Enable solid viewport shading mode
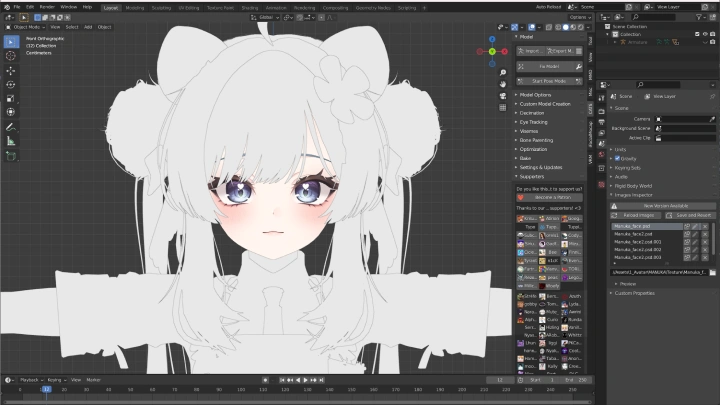The height and width of the screenshot is (405, 720). (566, 27)
